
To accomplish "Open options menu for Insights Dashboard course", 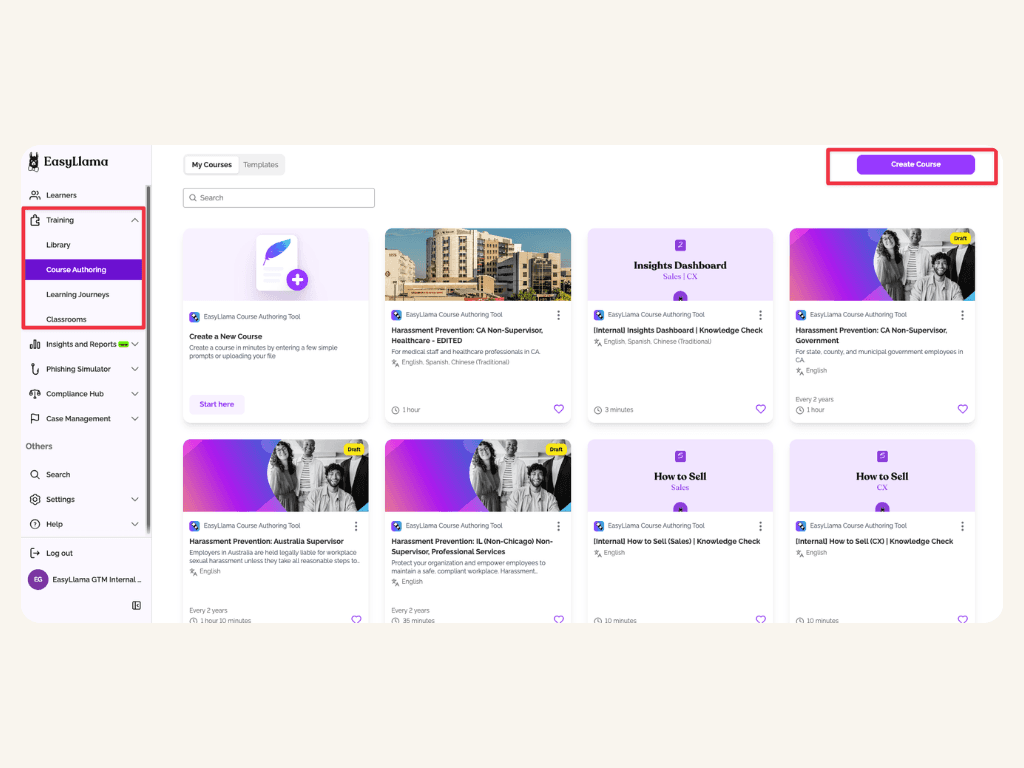I will (760, 315).
